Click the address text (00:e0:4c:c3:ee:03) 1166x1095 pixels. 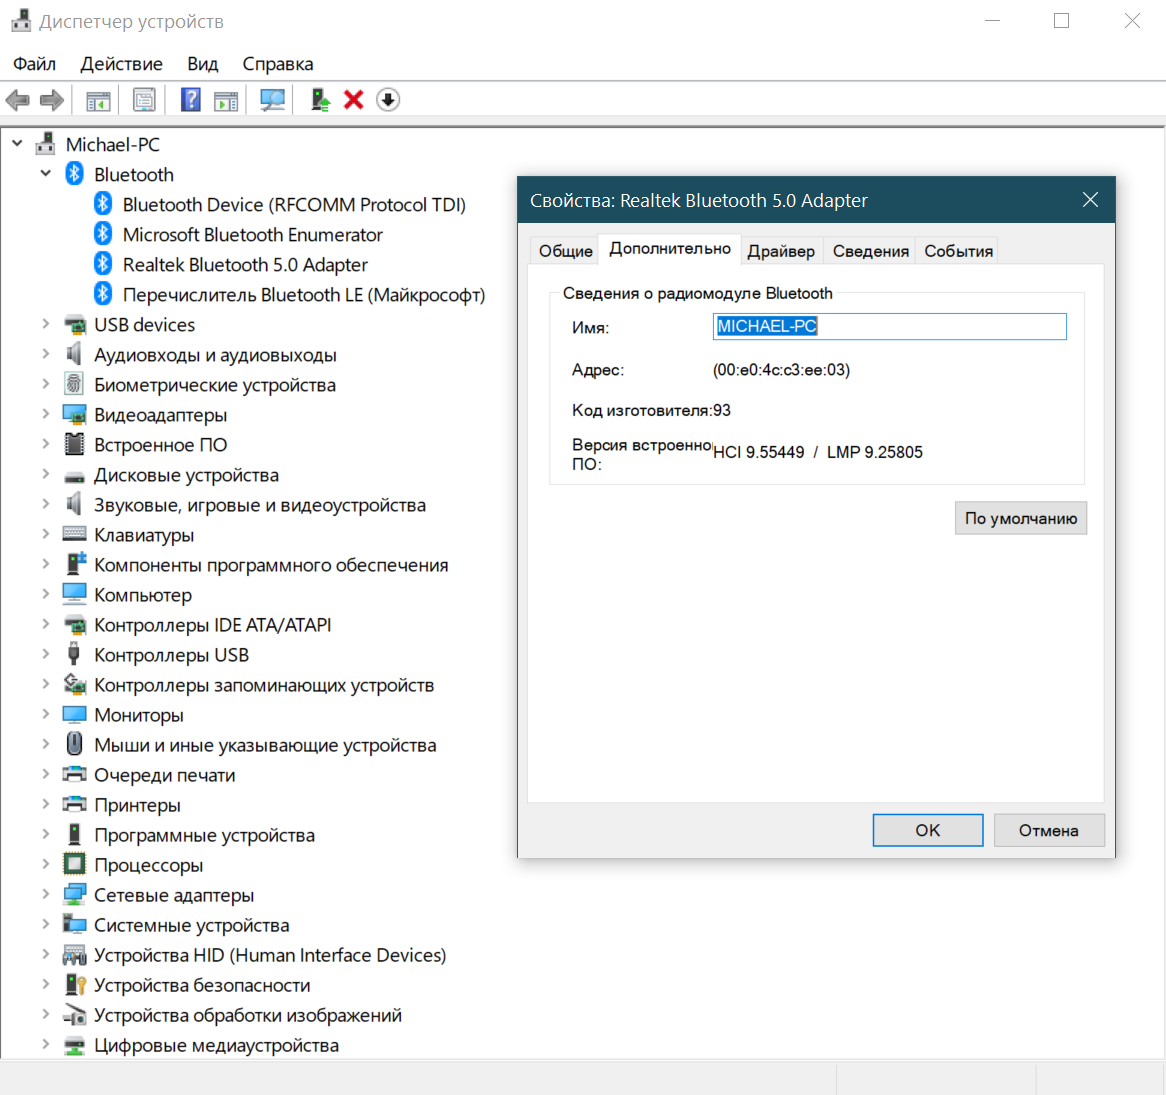click(x=781, y=369)
